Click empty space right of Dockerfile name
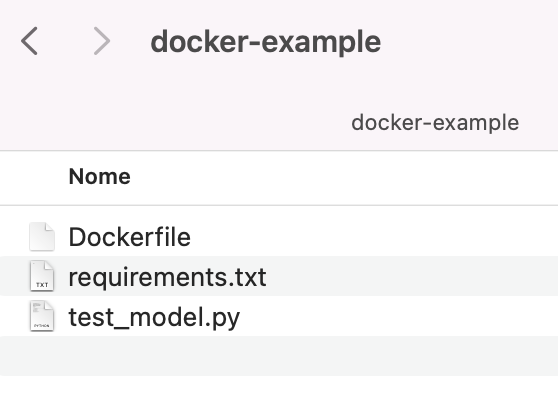 (374, 237)
